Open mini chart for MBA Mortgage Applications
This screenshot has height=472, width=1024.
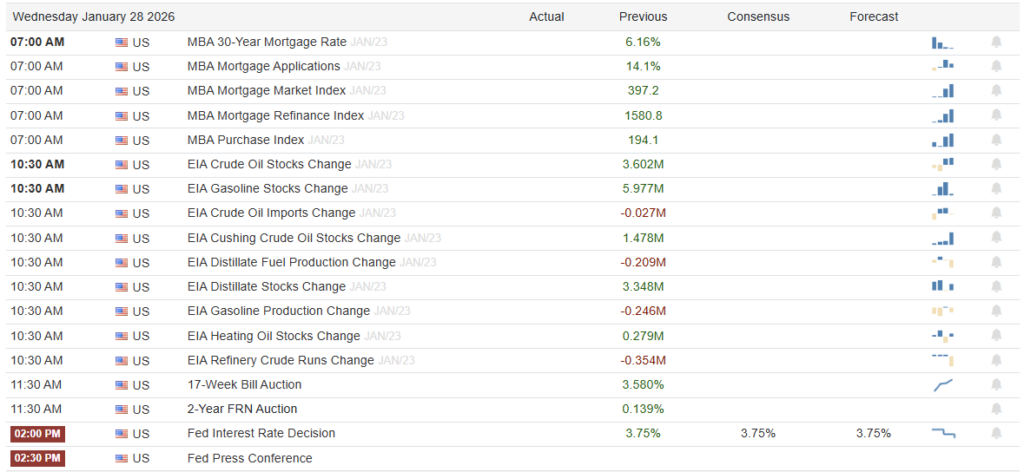click(x=943, y=66)
